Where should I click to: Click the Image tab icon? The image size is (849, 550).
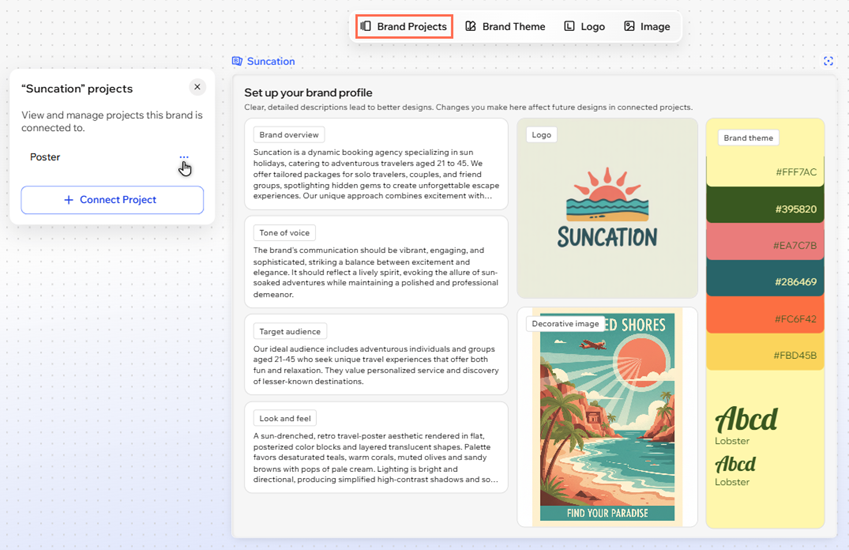pyautogui.click(x=629, y=26)
